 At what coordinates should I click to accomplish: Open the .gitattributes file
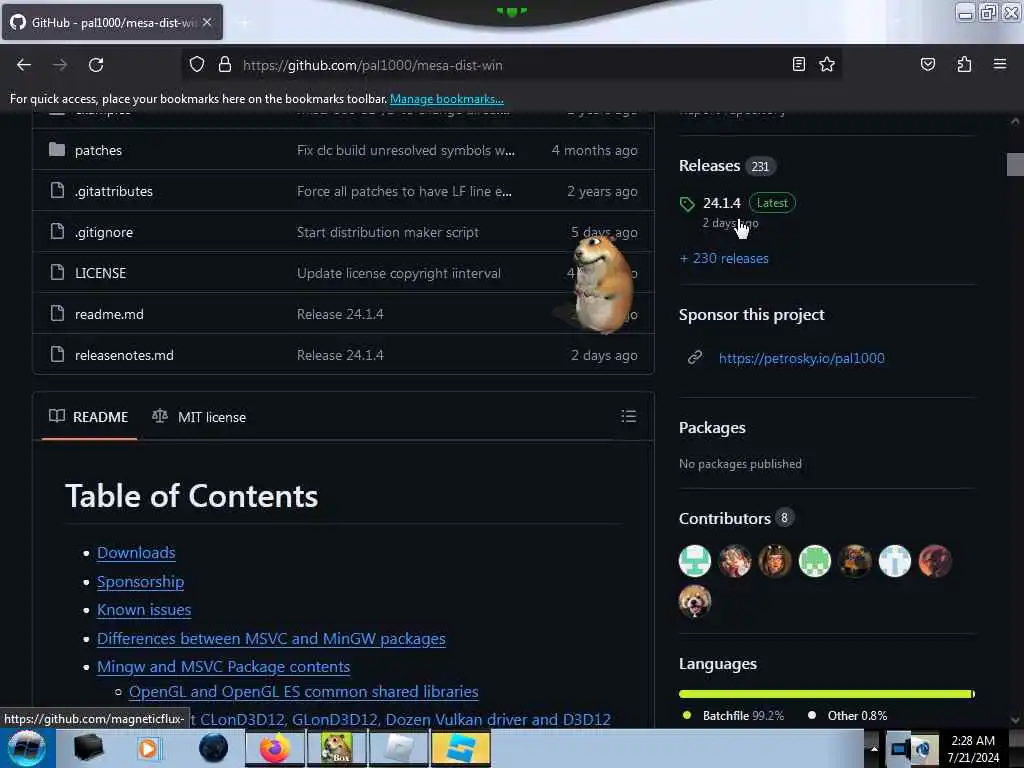114,191
